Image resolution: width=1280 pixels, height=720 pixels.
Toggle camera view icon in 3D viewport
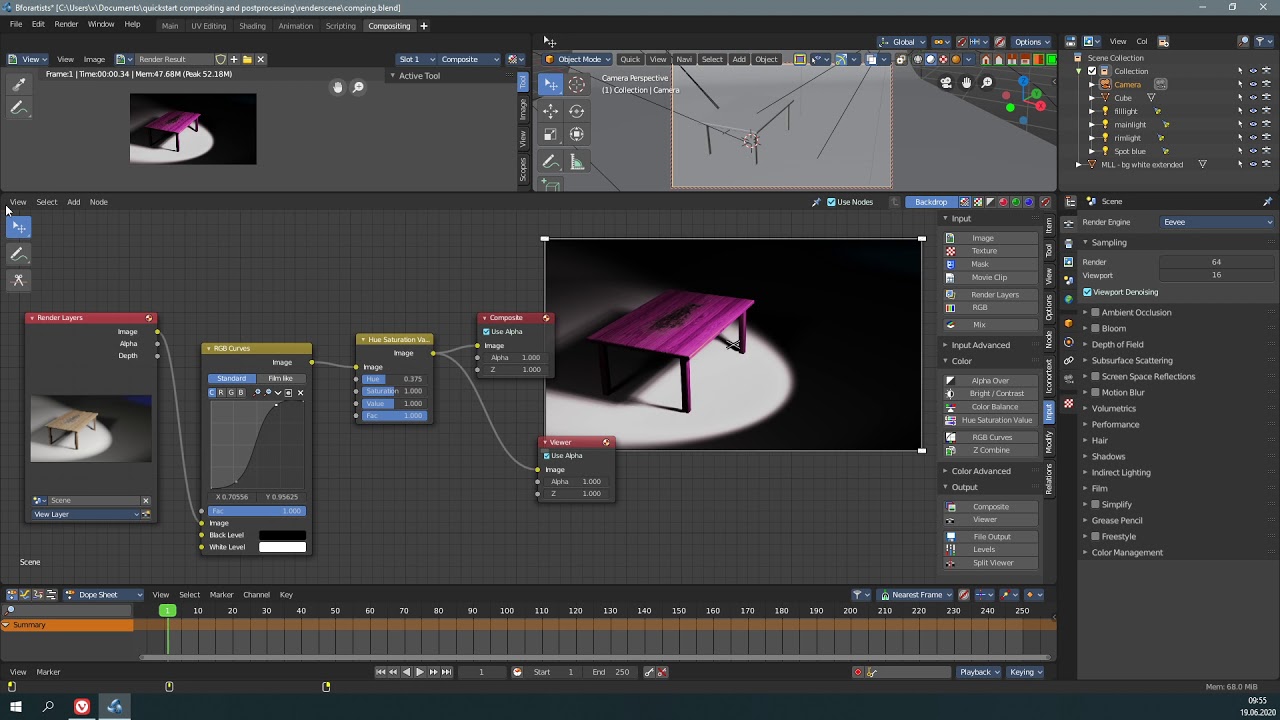point(946,83)
